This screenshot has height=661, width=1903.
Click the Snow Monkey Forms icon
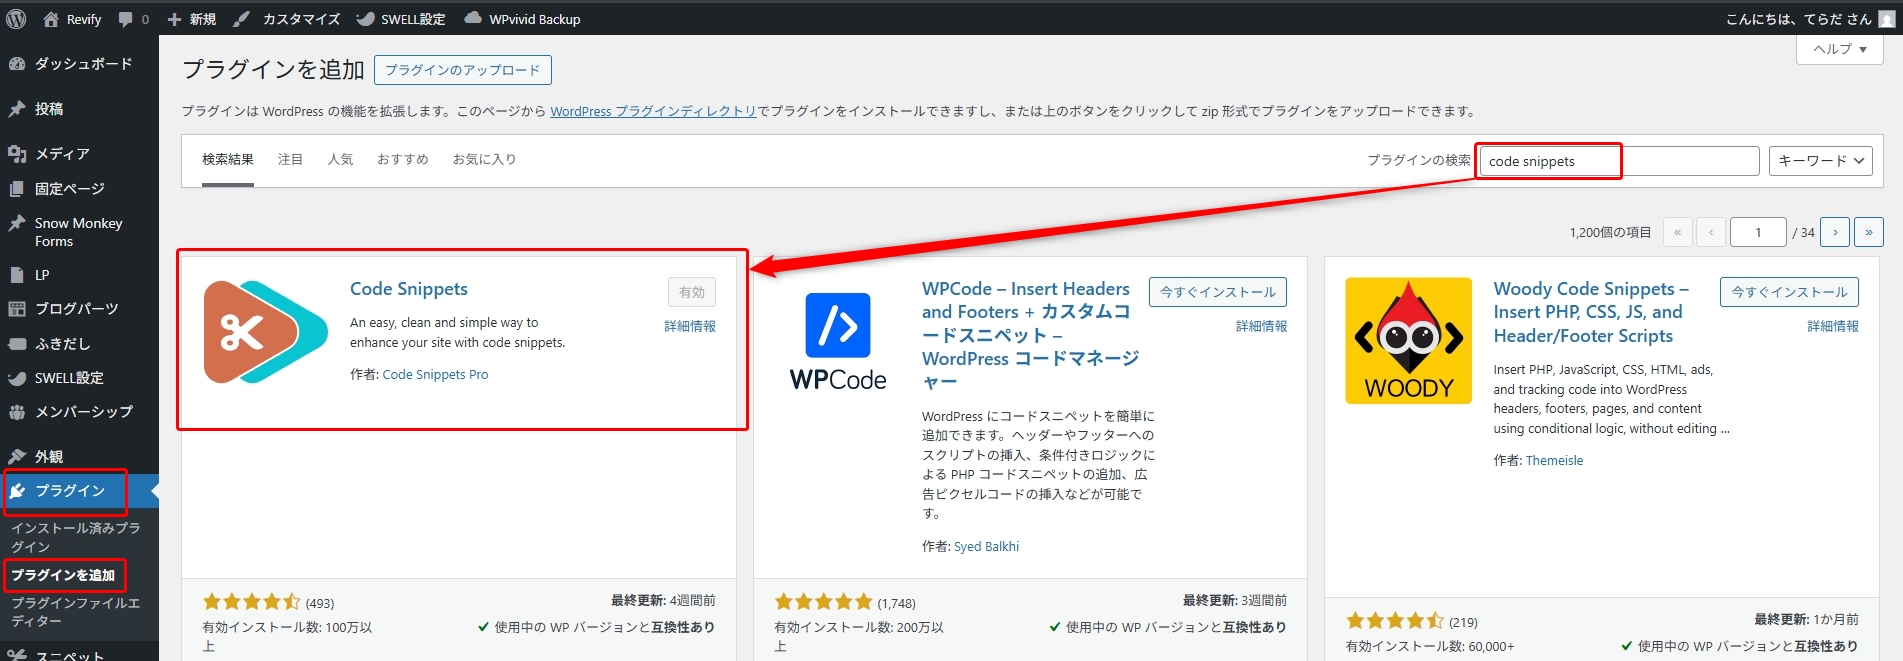click(17, 224)
